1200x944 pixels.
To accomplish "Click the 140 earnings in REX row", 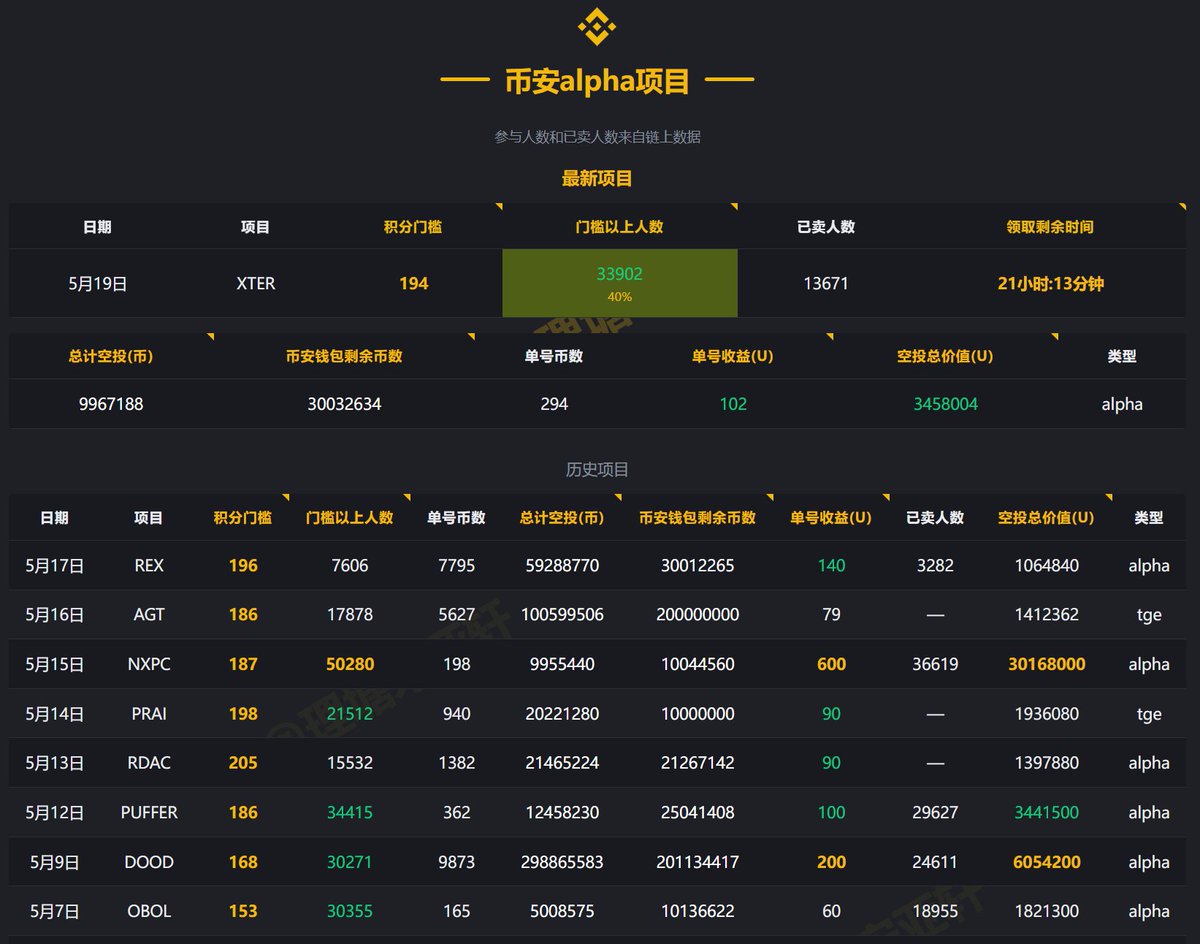I will point(831,566).
